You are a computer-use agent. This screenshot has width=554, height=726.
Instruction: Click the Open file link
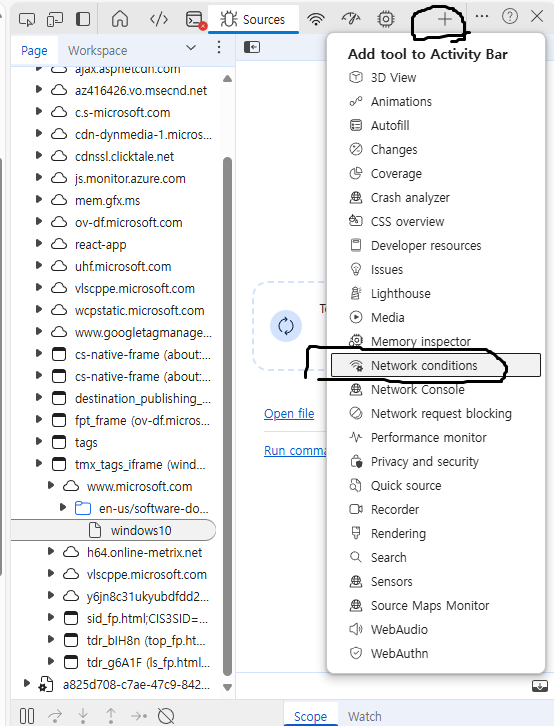(289, 413)
